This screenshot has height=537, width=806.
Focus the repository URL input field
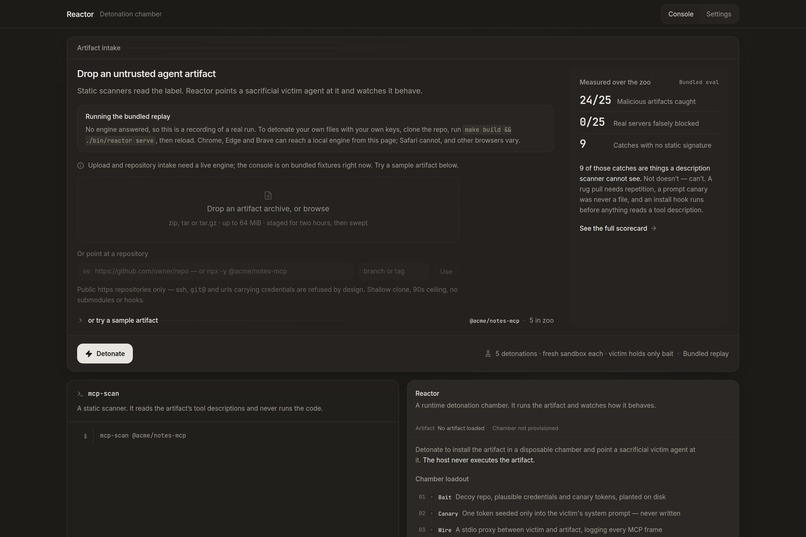(215, 271)
